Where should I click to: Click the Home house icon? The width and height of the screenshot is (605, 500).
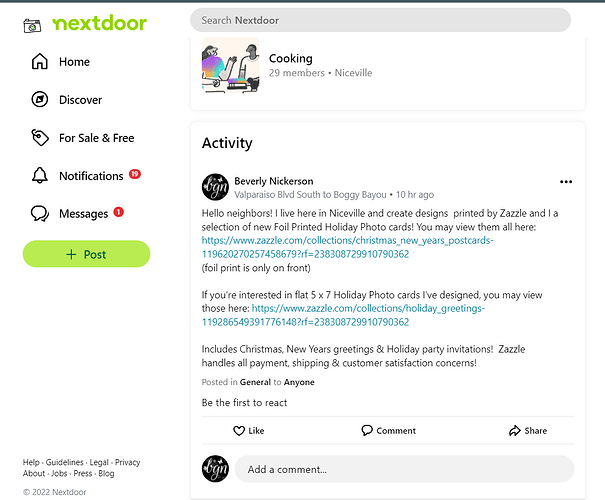pyautogui.click(x=40, y=61)
